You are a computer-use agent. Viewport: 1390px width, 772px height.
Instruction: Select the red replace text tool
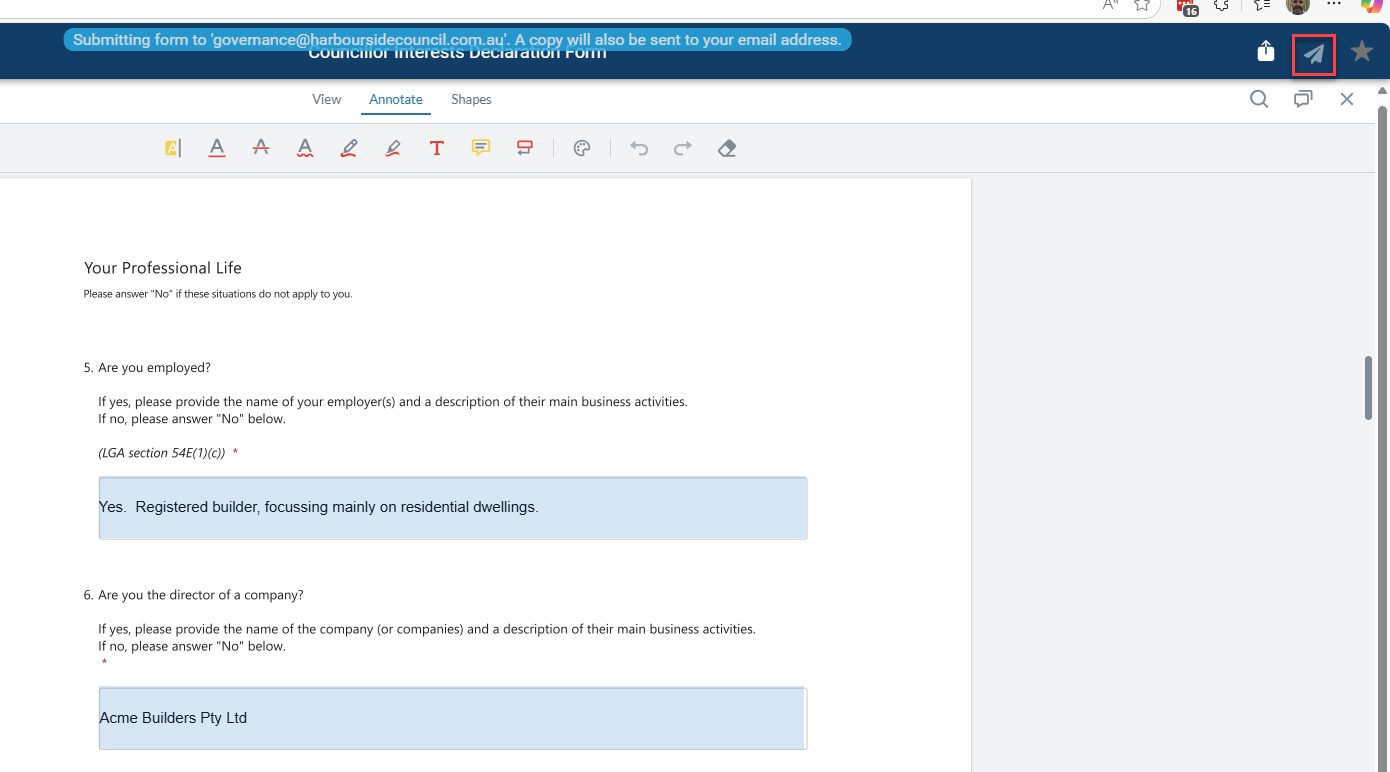pyautogui.click(x=525, y=148)
